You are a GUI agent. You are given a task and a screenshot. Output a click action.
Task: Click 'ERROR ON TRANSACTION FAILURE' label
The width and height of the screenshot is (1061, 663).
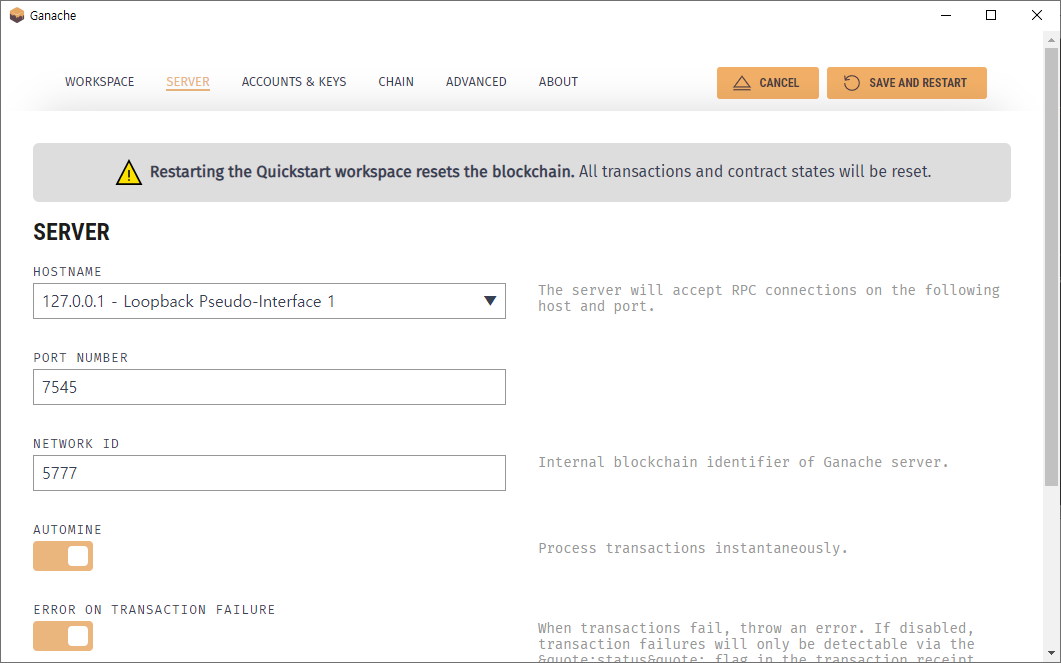pos(154,610)
